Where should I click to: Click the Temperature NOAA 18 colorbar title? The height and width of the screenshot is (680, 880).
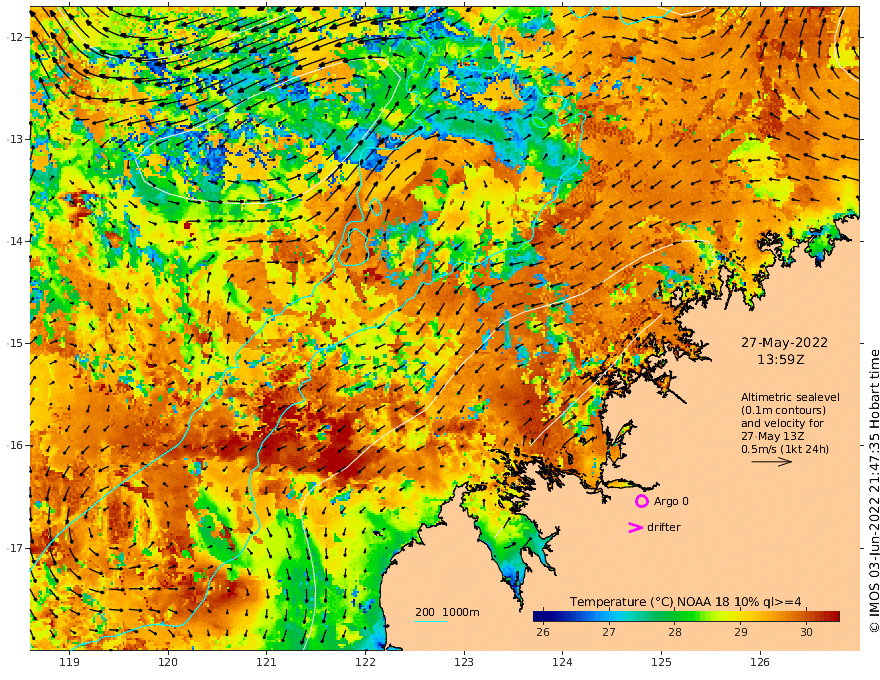pyautogui.click(x=685, y=602)
